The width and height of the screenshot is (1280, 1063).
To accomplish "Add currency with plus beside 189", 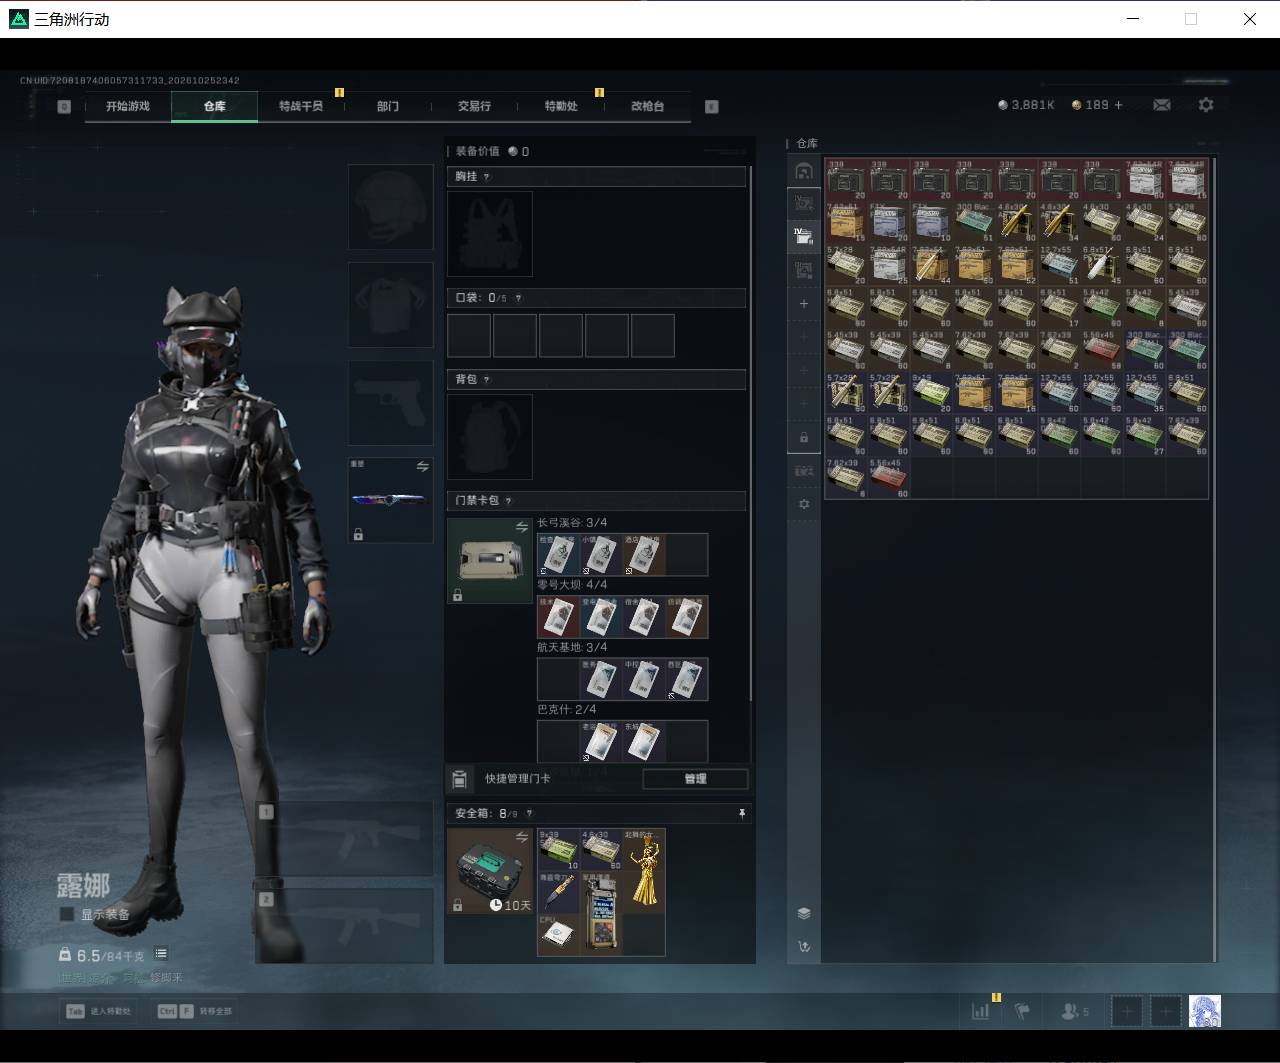I will point(1118,105).
